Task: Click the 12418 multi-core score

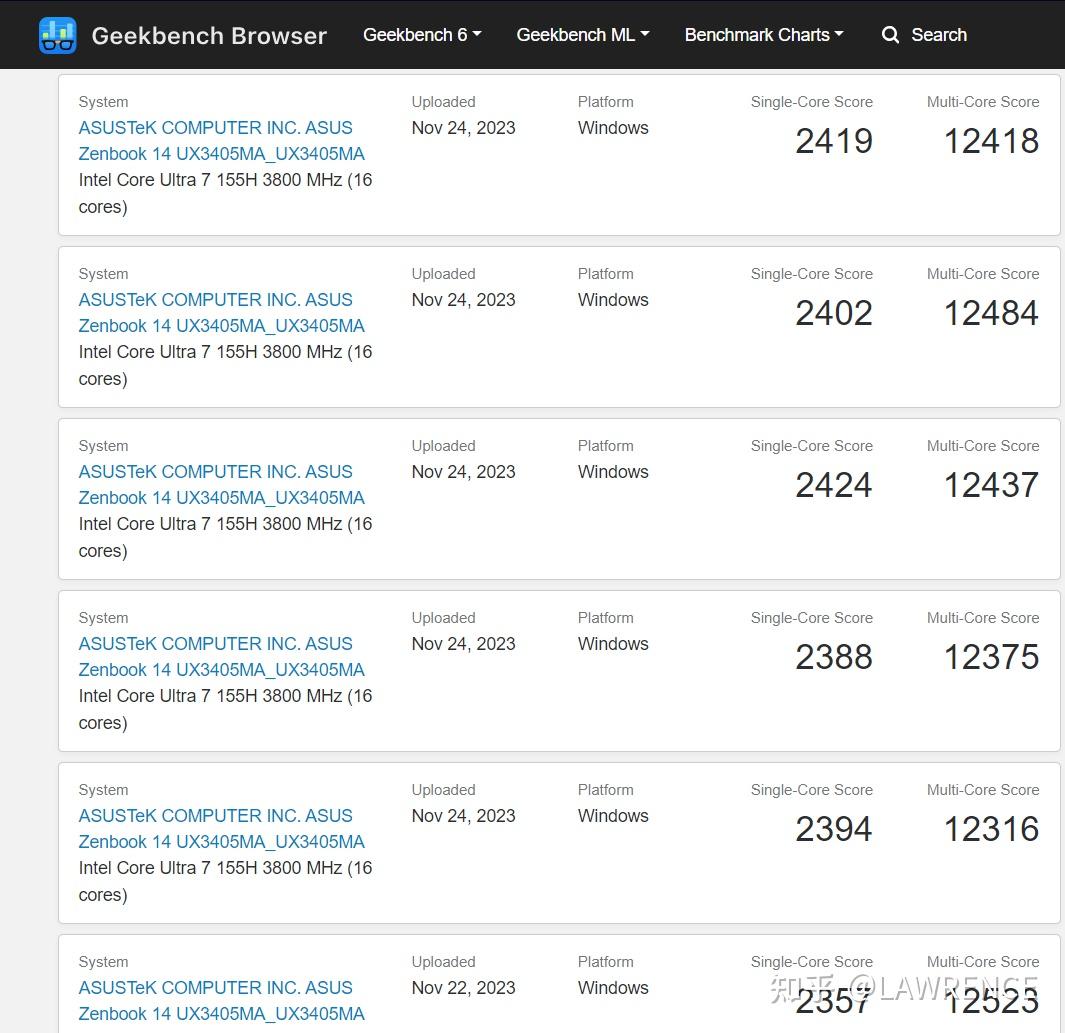Action: click(x=991, y=141)
